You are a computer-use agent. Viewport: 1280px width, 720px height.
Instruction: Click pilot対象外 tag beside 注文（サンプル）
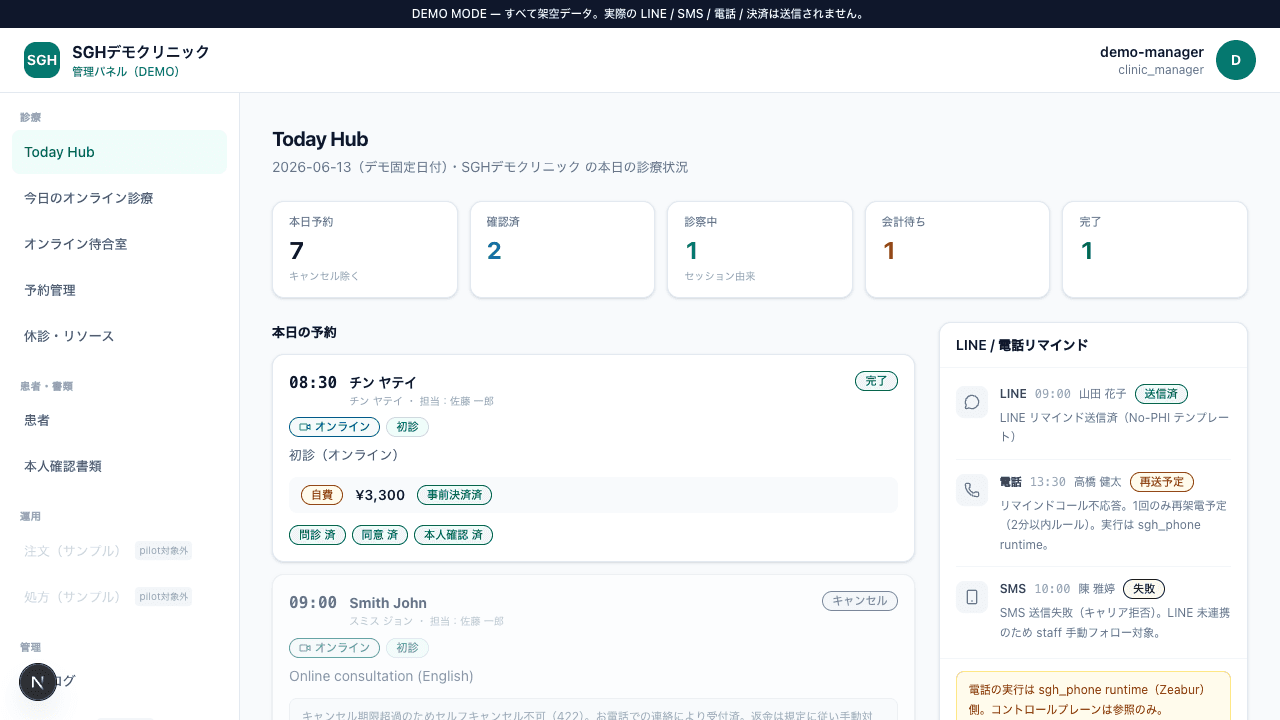click(163, 551)
